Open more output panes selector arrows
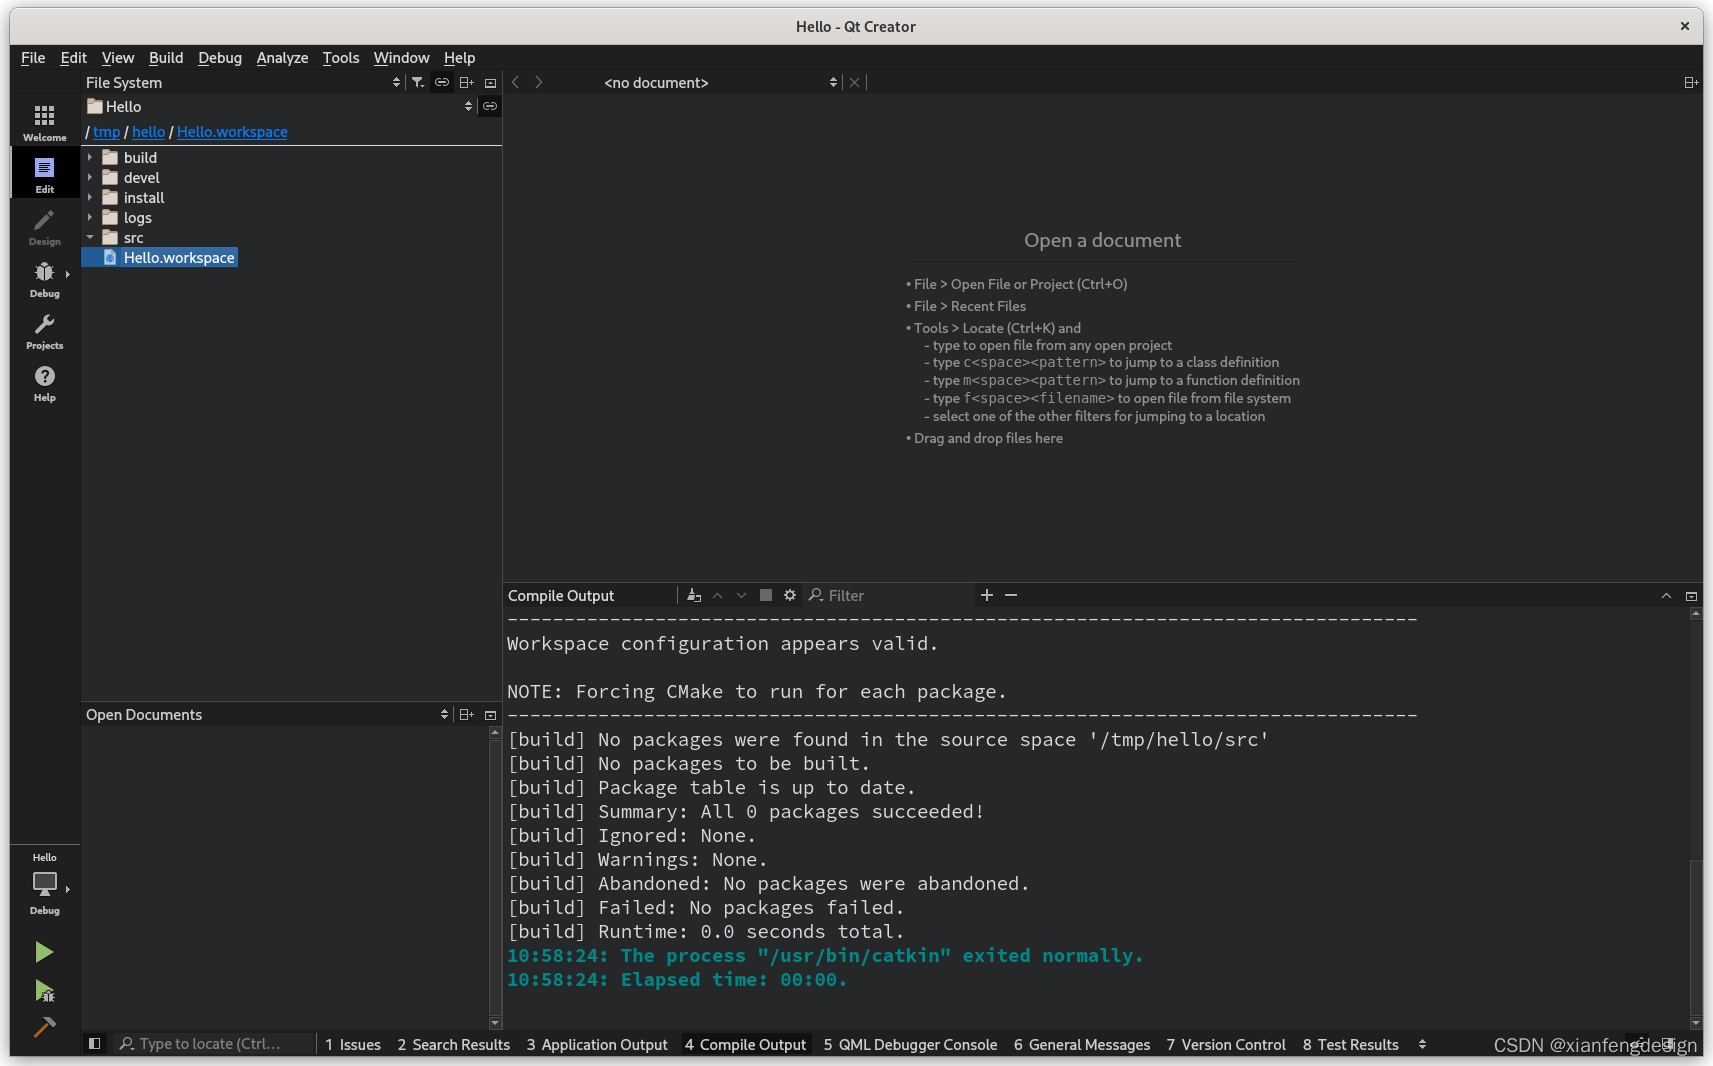Viewport: 1713px width, 1066px height. (x=1422, y=1044)
